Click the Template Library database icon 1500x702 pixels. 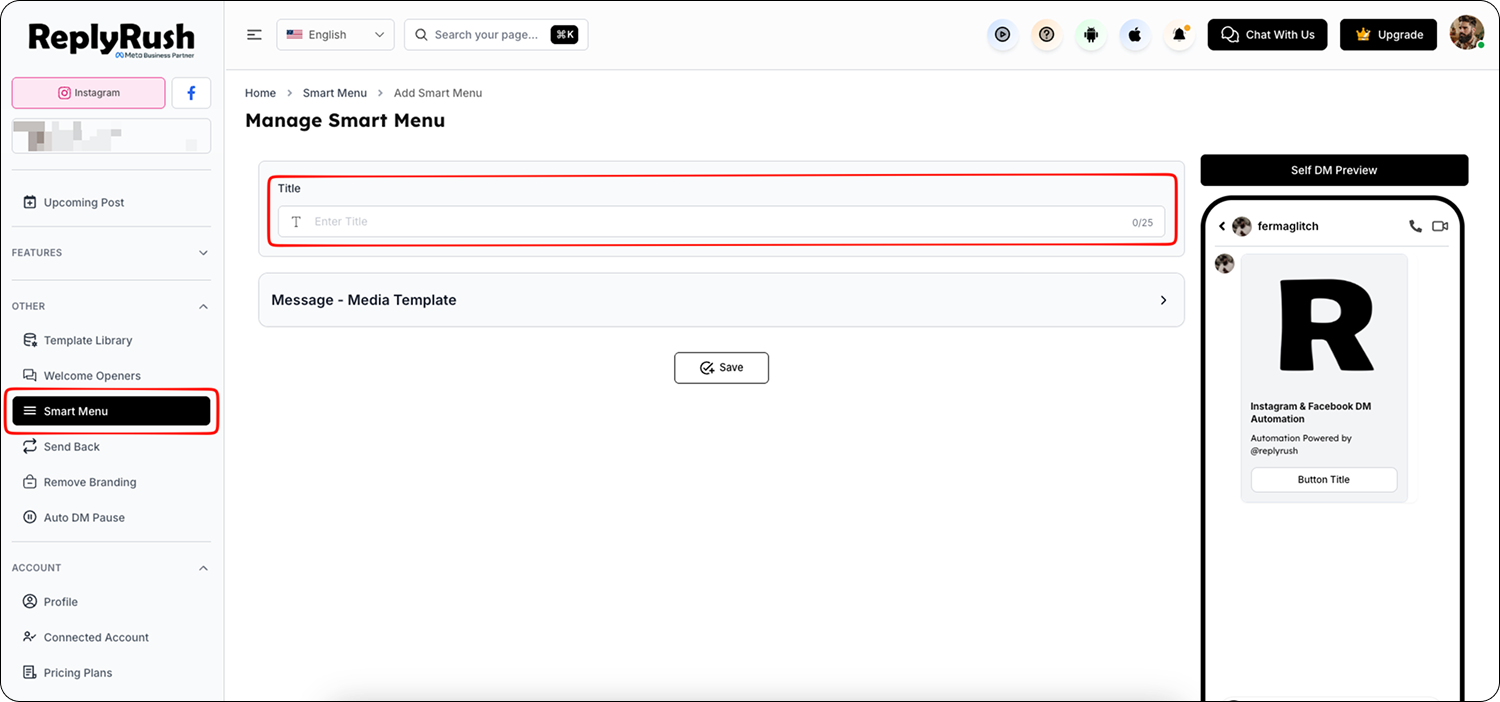coord(30,340)
